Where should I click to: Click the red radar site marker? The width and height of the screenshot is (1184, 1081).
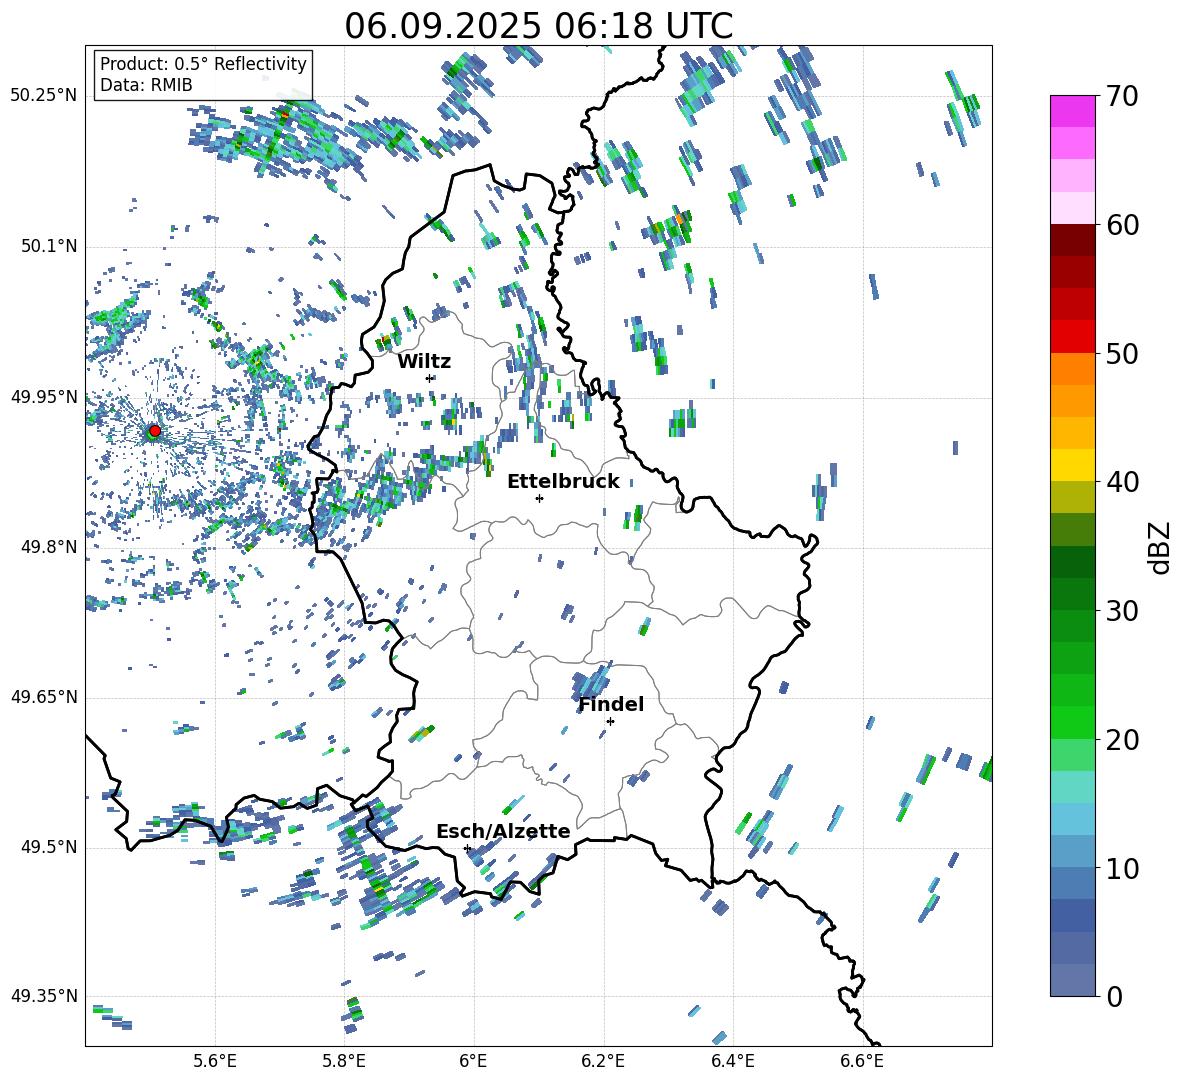point(155,431)
